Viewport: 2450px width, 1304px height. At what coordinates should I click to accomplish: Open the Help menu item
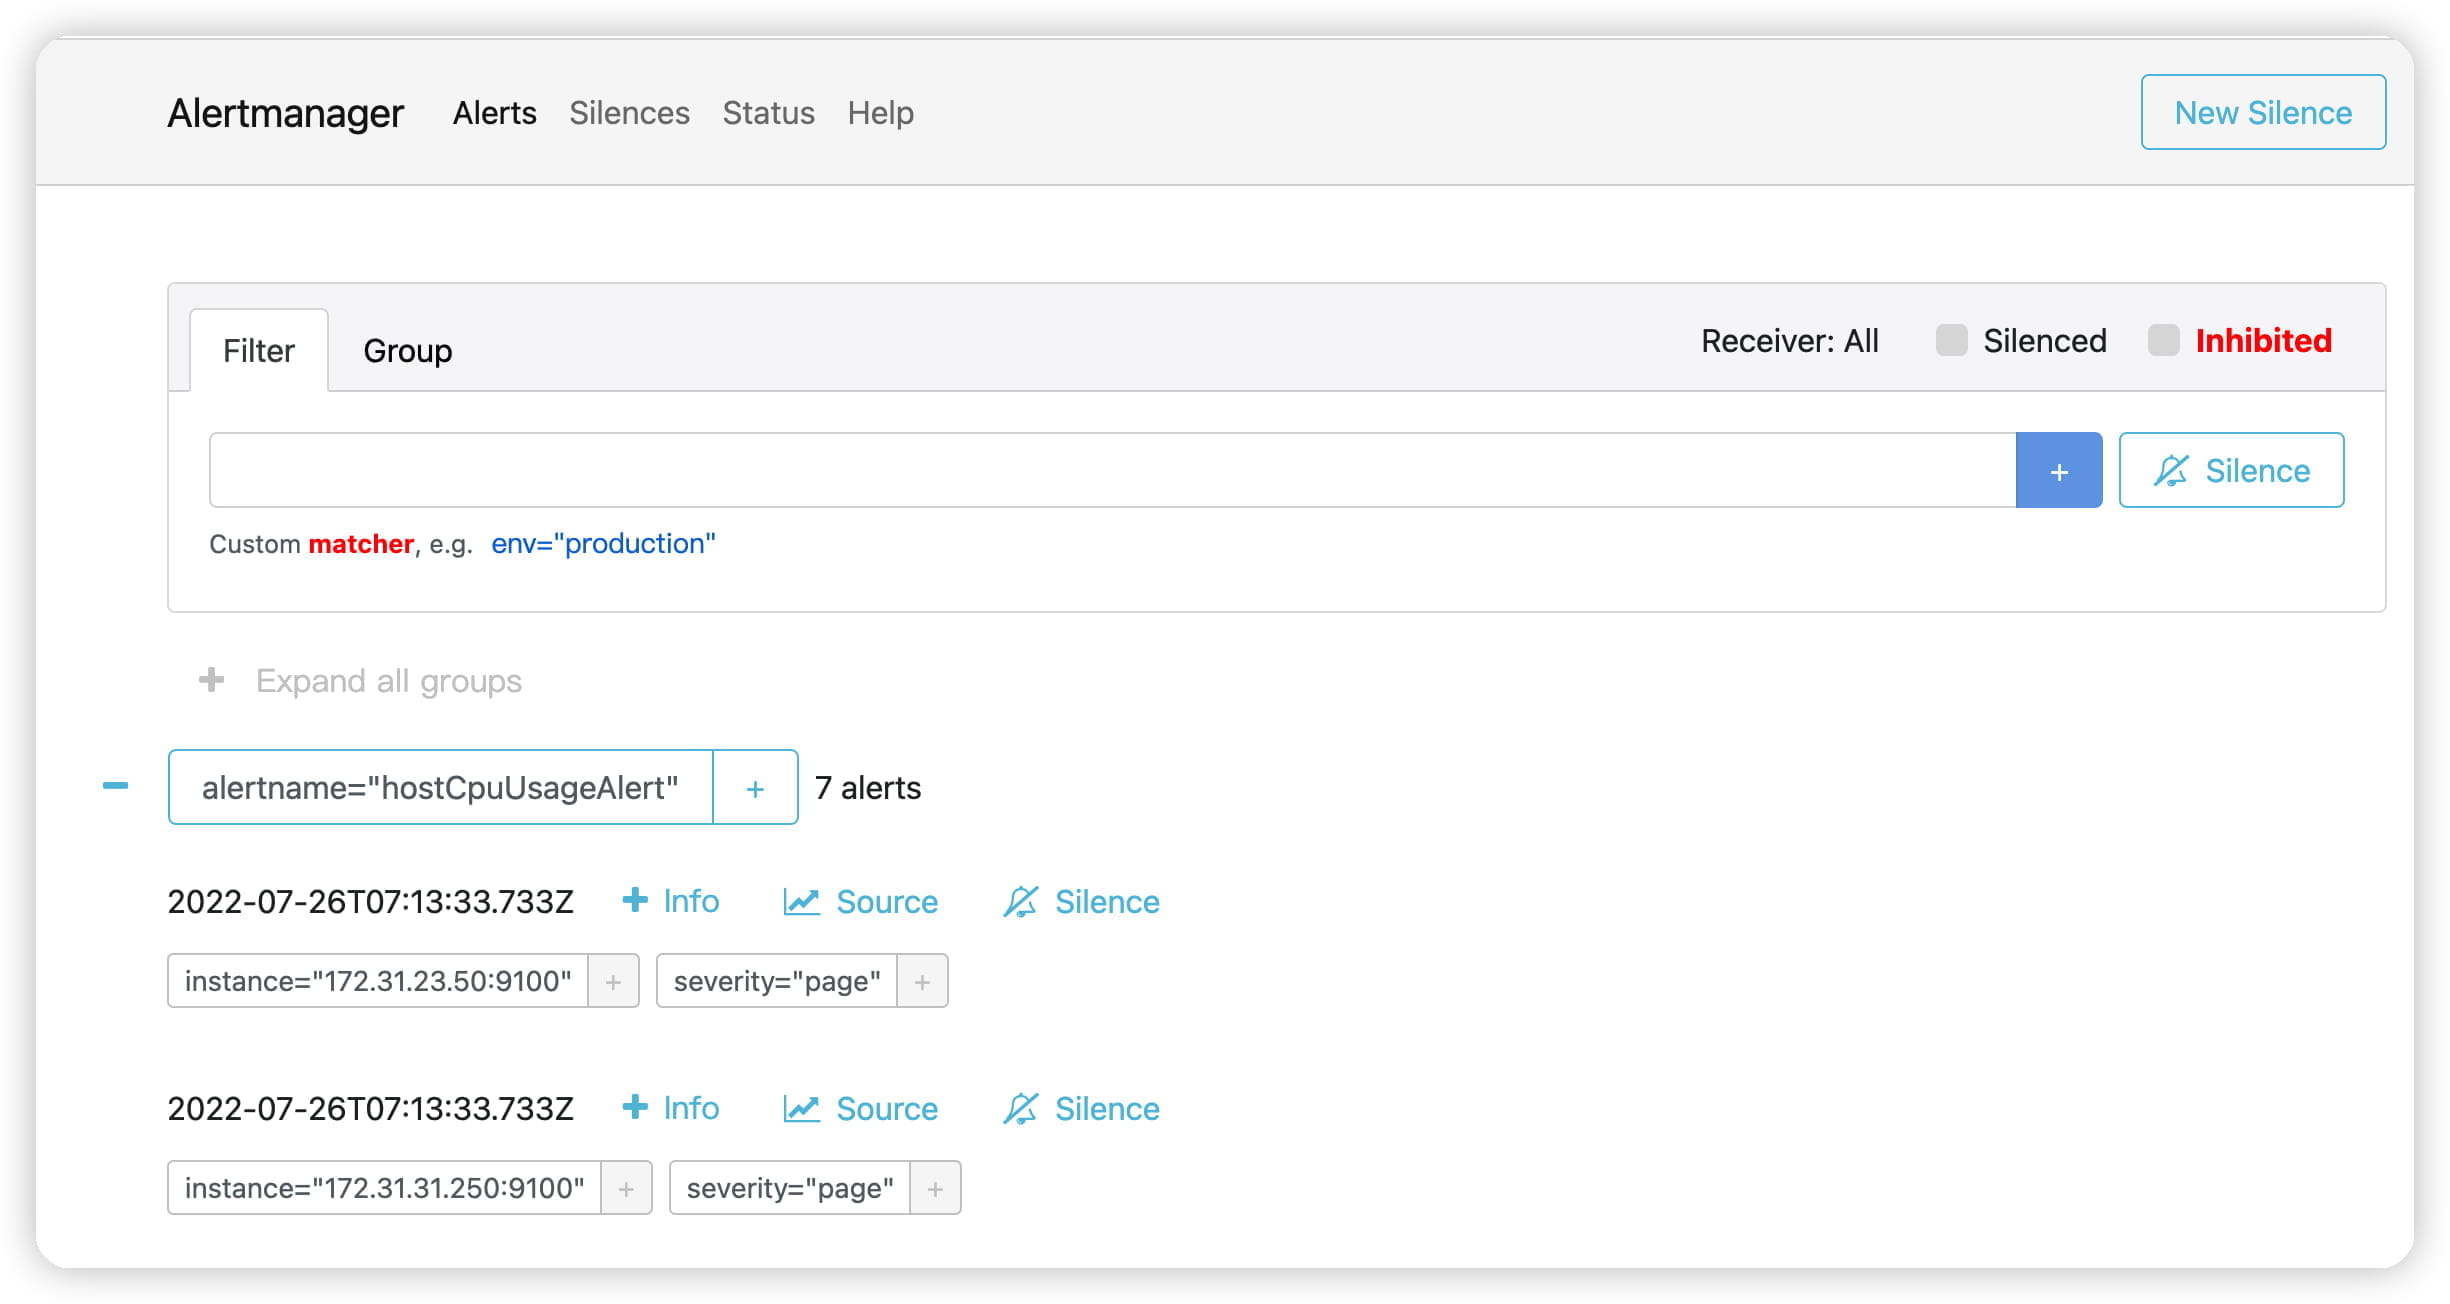[880, 113]
